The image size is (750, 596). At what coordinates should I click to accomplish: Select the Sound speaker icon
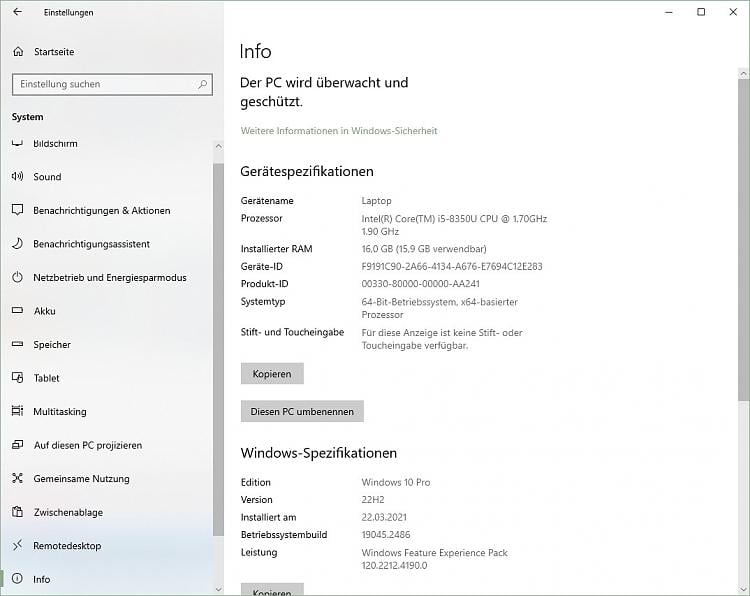pyautogui.click(x=17, y=177)
